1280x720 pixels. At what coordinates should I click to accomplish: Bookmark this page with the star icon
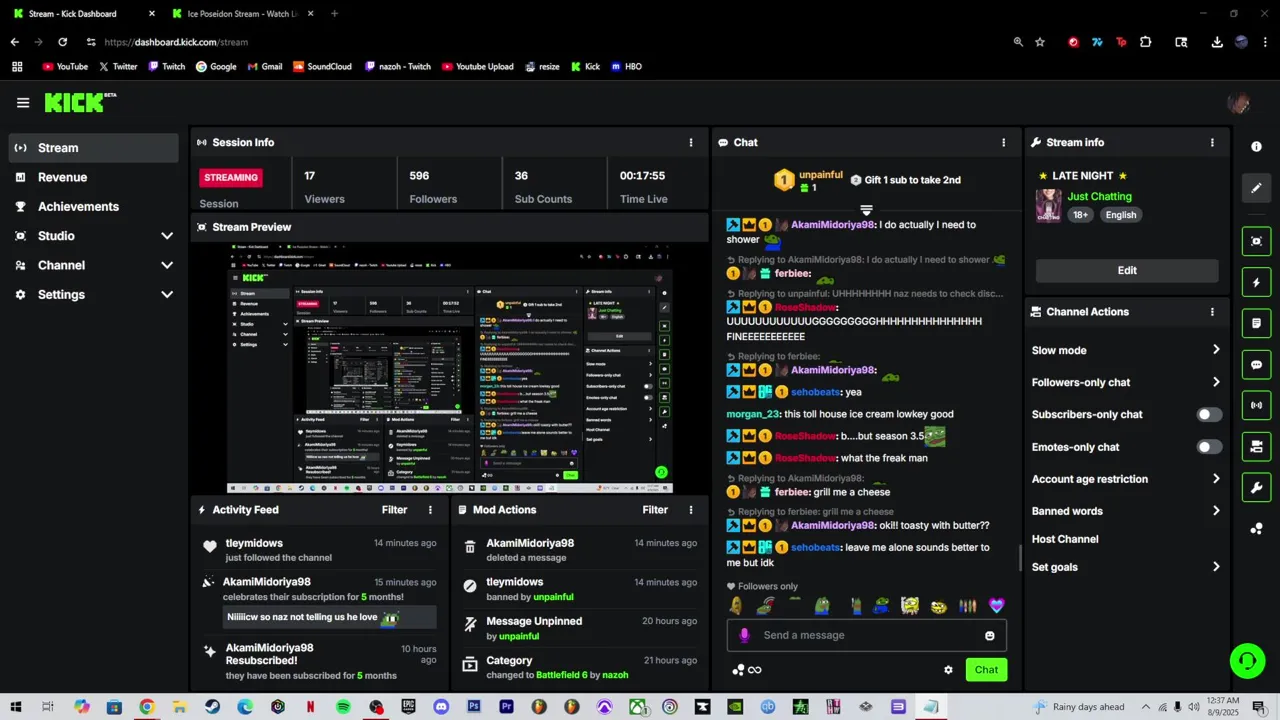coord(1040,42)
